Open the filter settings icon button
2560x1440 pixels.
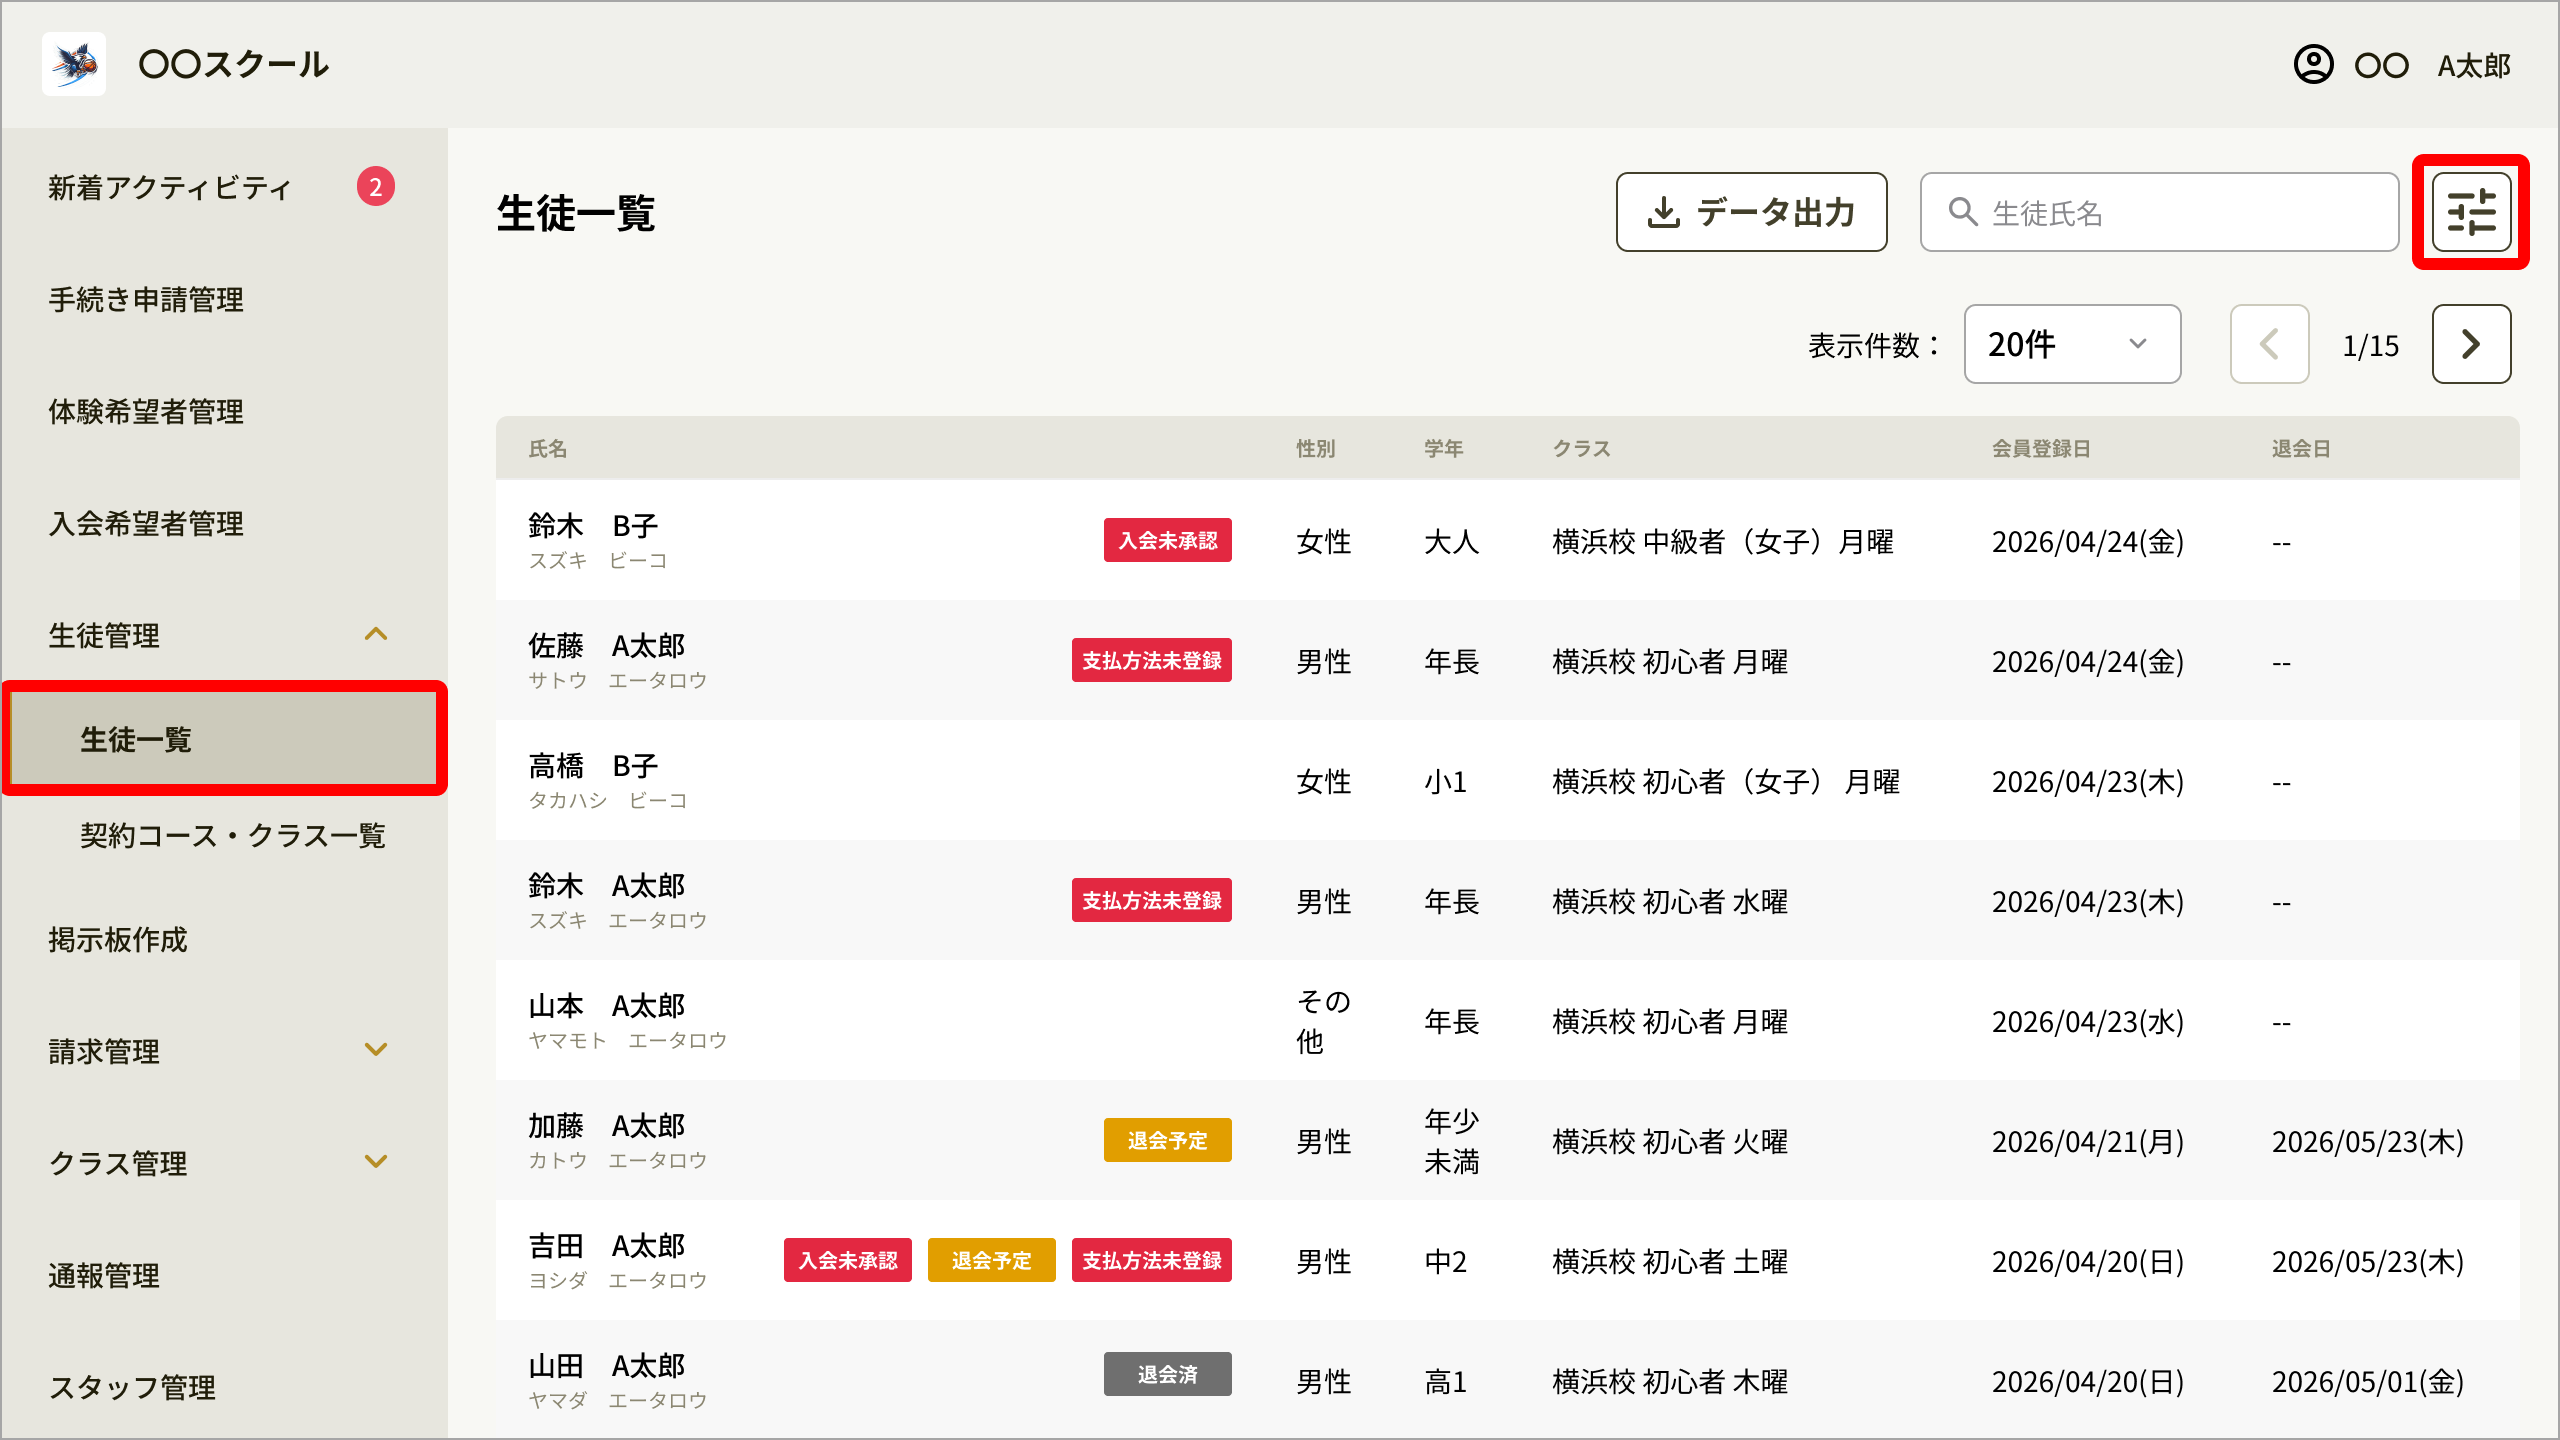coord(2471,212)
